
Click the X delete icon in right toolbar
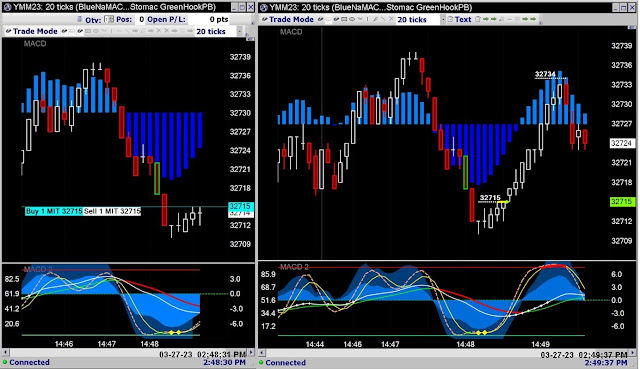coord(391,19)
